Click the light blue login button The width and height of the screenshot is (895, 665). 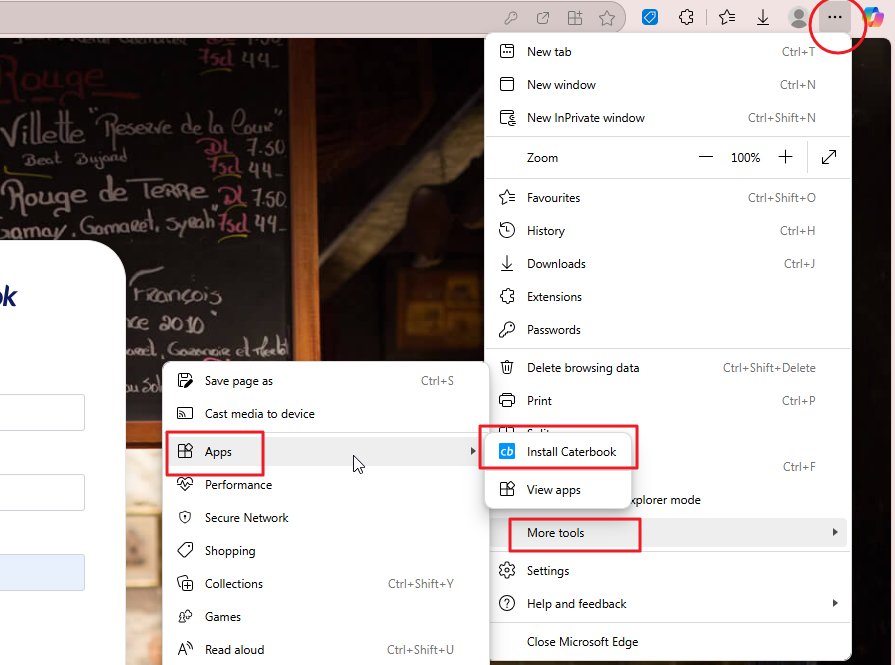[x=42, y=572]
